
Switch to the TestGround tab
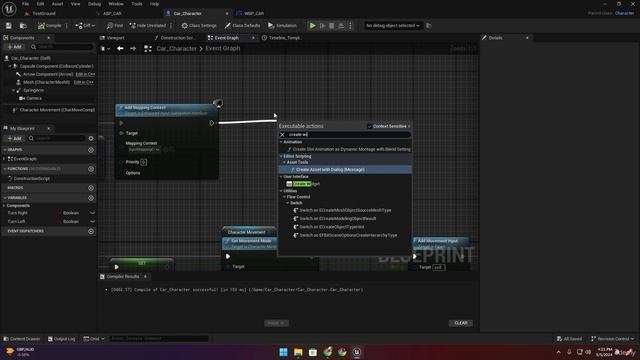click(44, 13)
